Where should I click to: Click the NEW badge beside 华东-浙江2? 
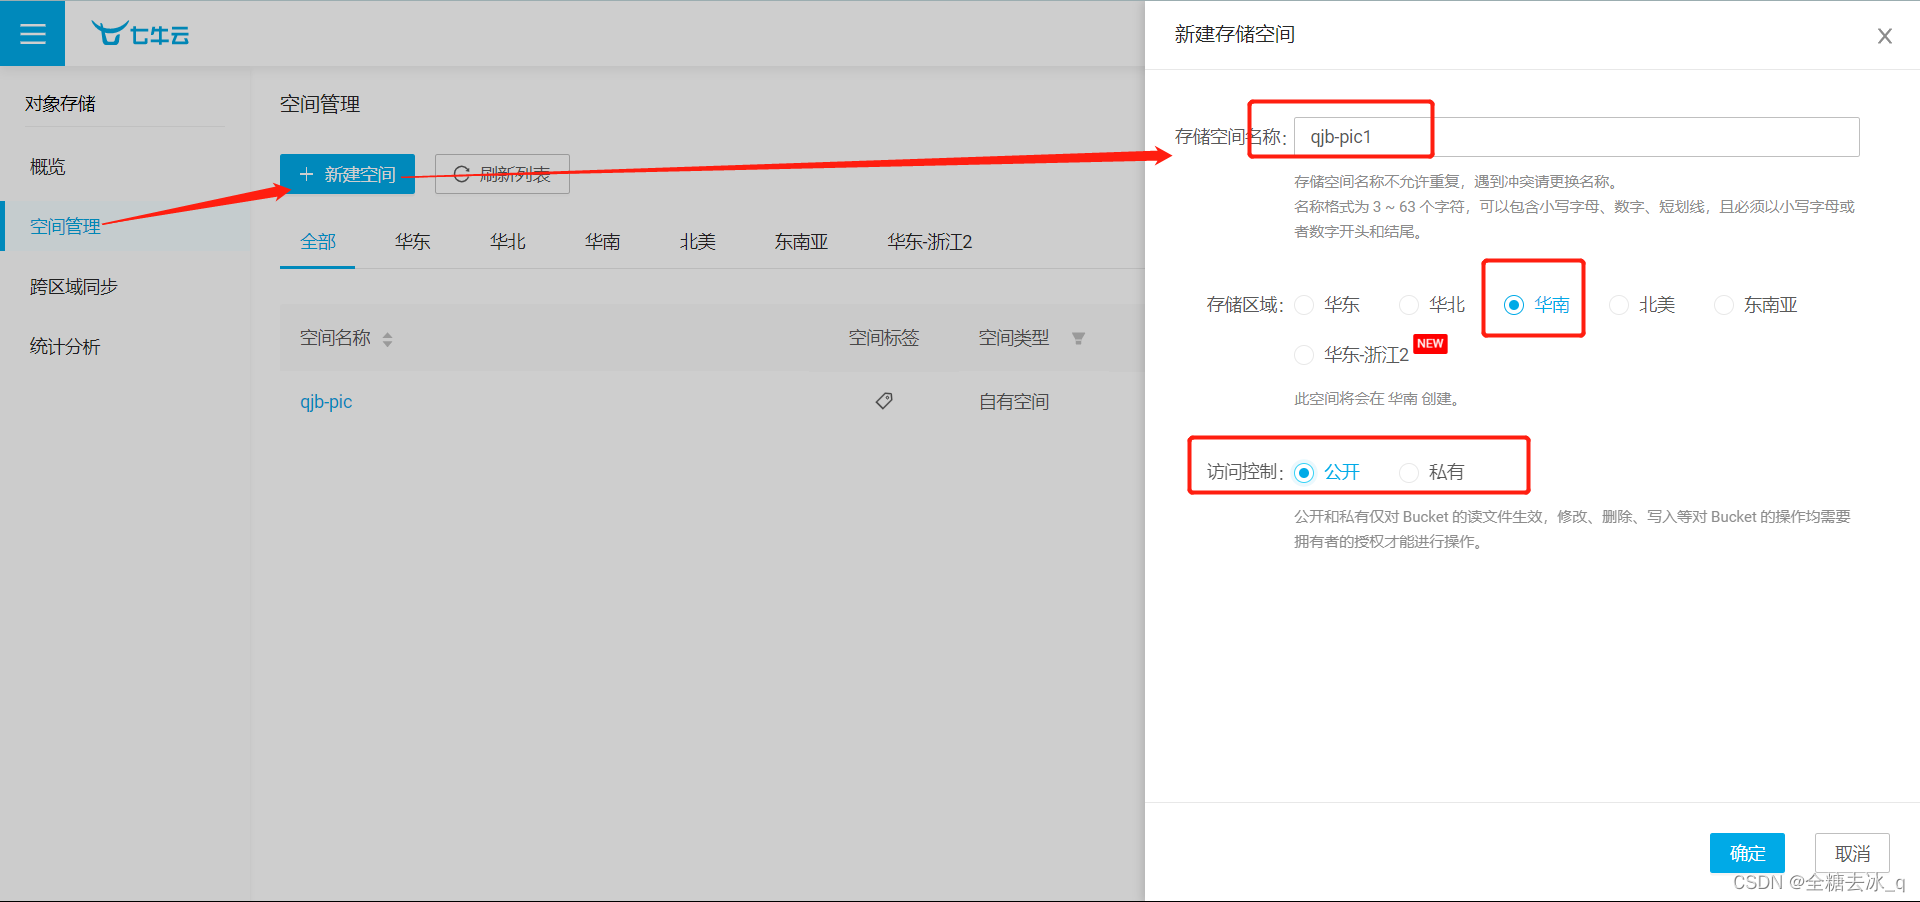point(1430,344)
